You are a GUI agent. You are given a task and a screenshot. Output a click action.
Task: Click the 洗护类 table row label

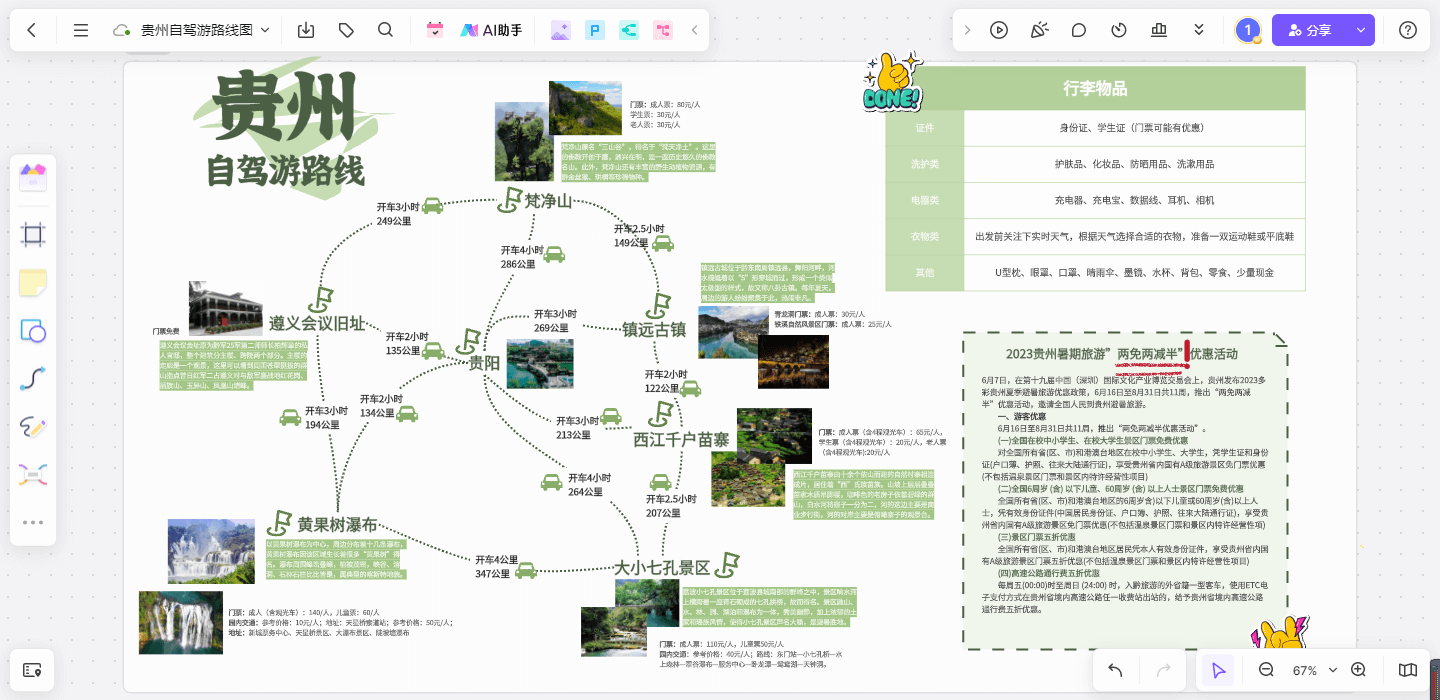tap(925, 164)
